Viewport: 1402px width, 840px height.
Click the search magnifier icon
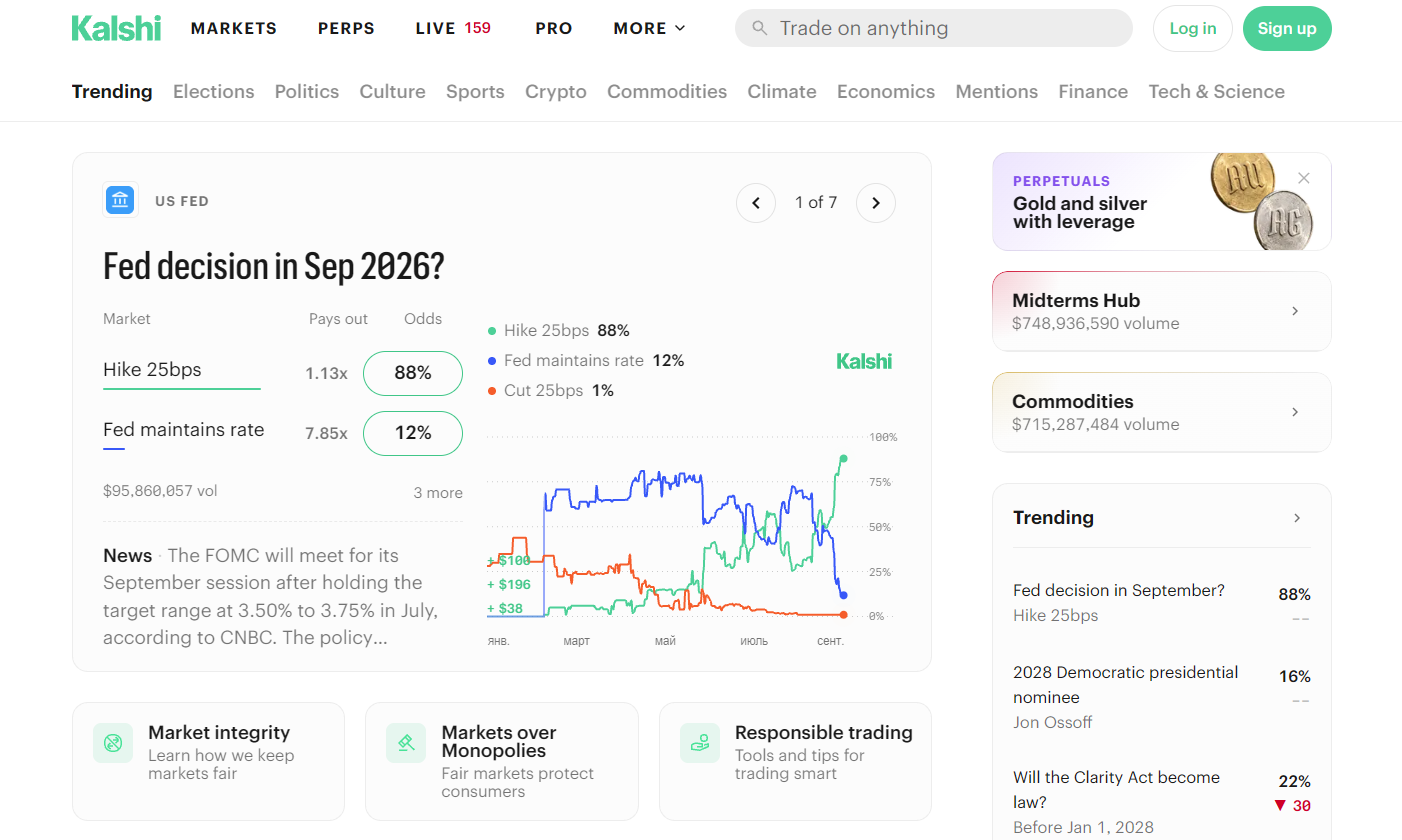point(760,28)
